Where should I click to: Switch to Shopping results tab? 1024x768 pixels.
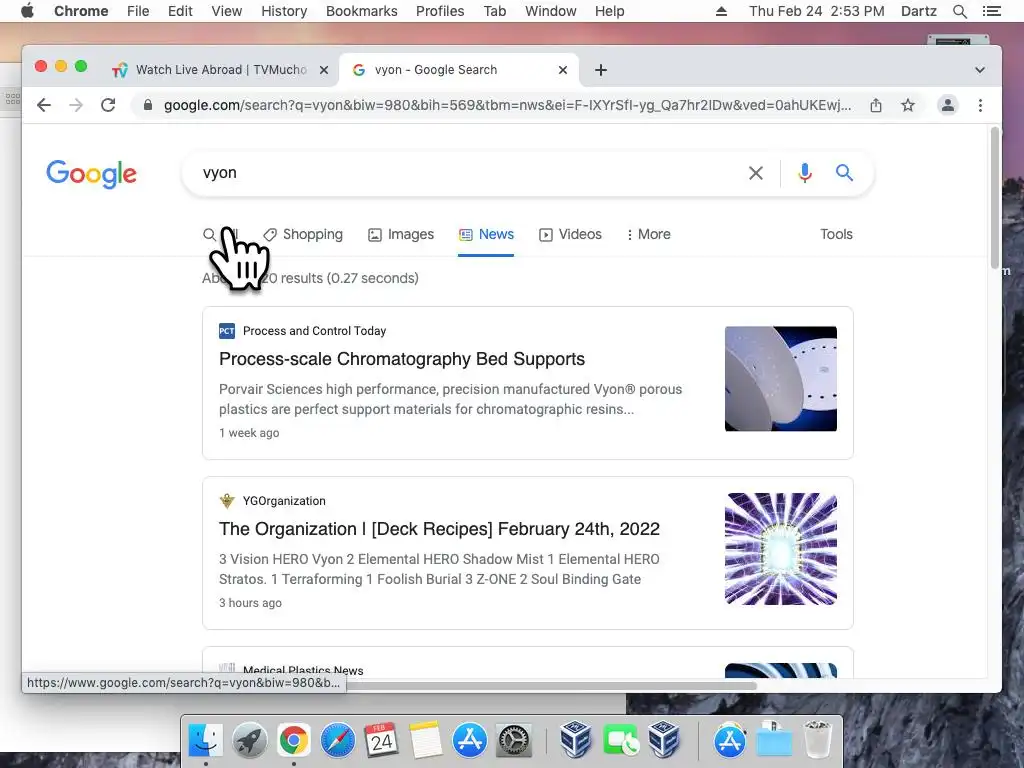303,234
